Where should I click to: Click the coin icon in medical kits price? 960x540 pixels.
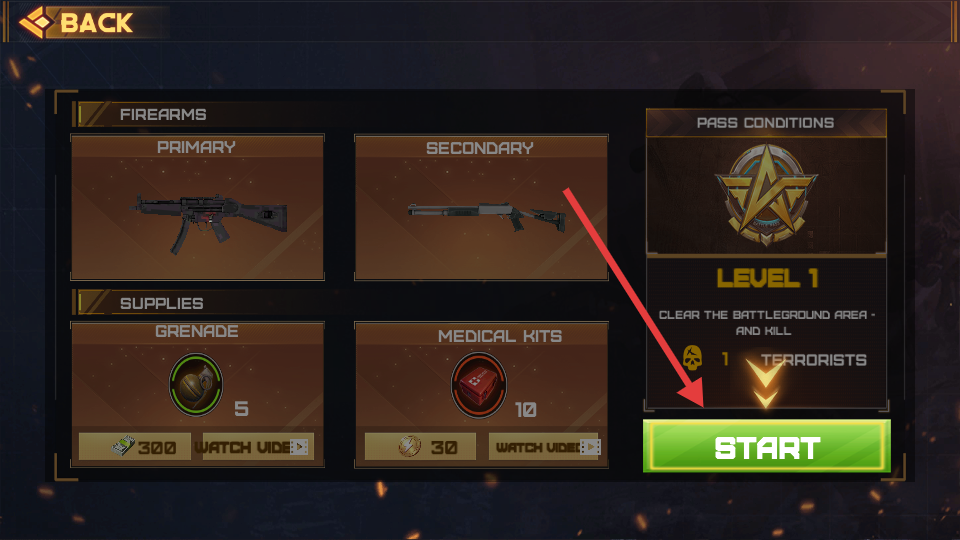[x=410, y=446]
